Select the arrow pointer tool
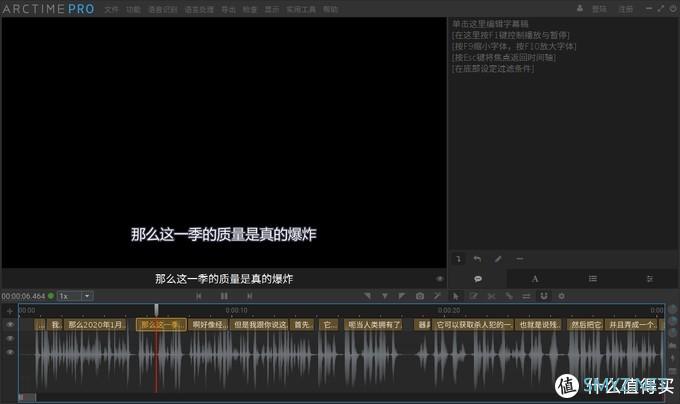The image size is (680, 404). [455, 296]
